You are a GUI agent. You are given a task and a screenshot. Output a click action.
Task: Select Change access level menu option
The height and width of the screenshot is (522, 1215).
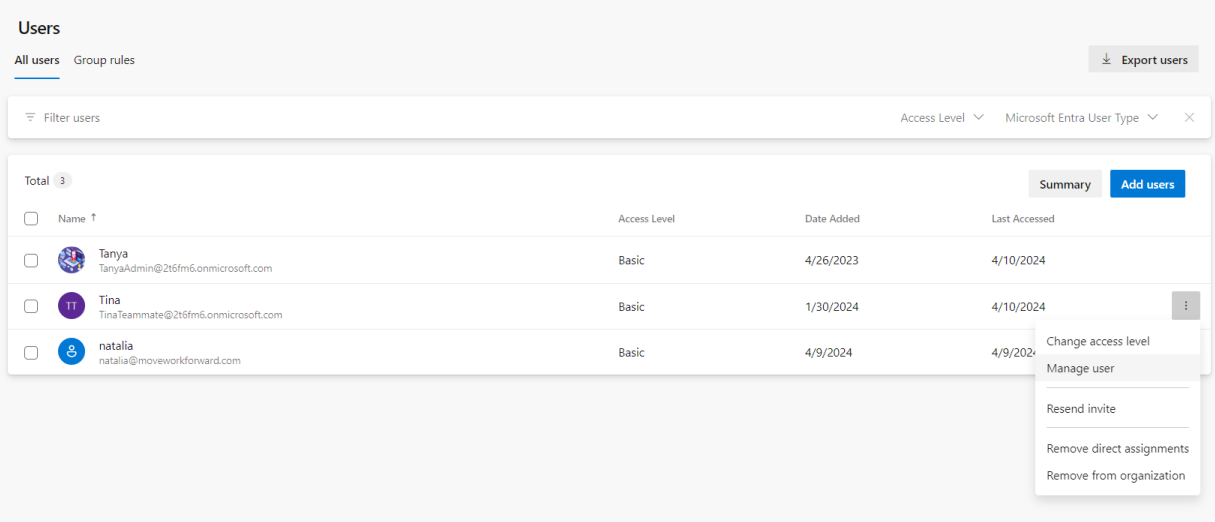tap(1097, 341)
